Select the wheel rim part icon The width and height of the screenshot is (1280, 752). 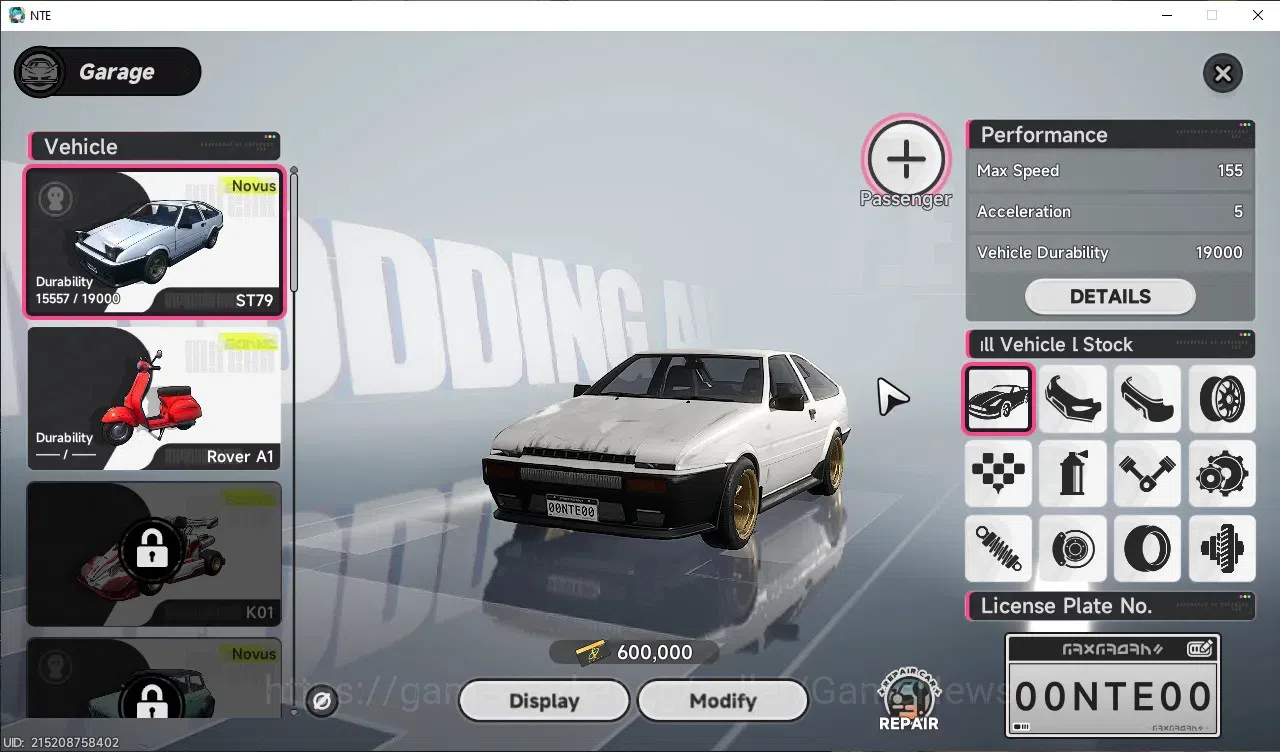tap(1222, 398)
